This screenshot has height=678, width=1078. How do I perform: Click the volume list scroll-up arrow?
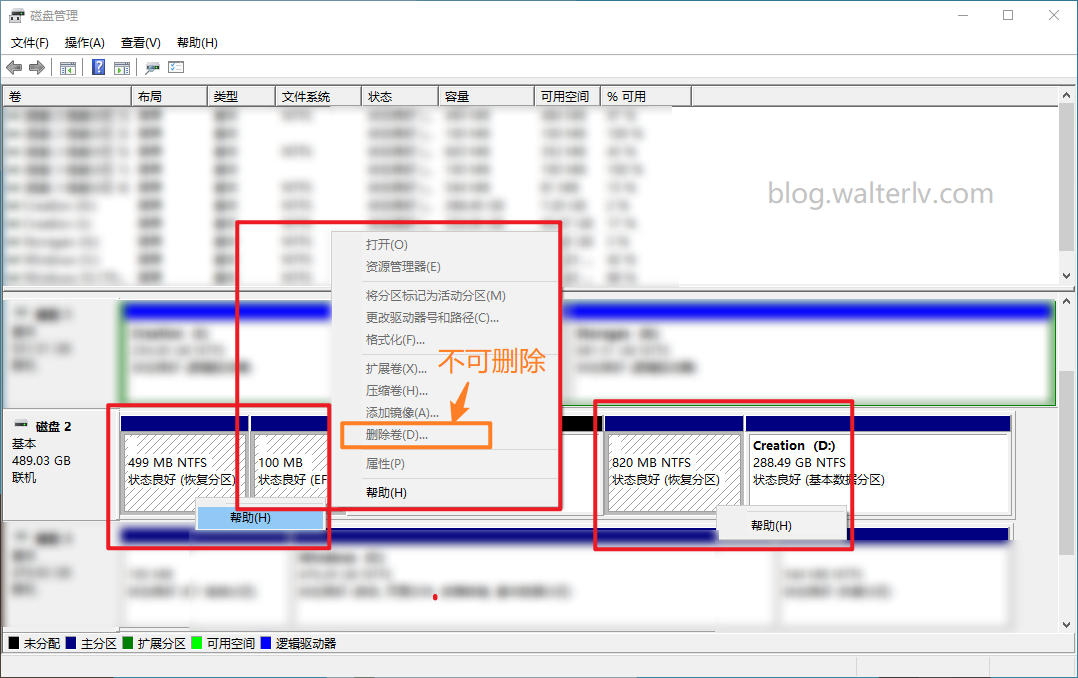click(x=1066, y=96)
